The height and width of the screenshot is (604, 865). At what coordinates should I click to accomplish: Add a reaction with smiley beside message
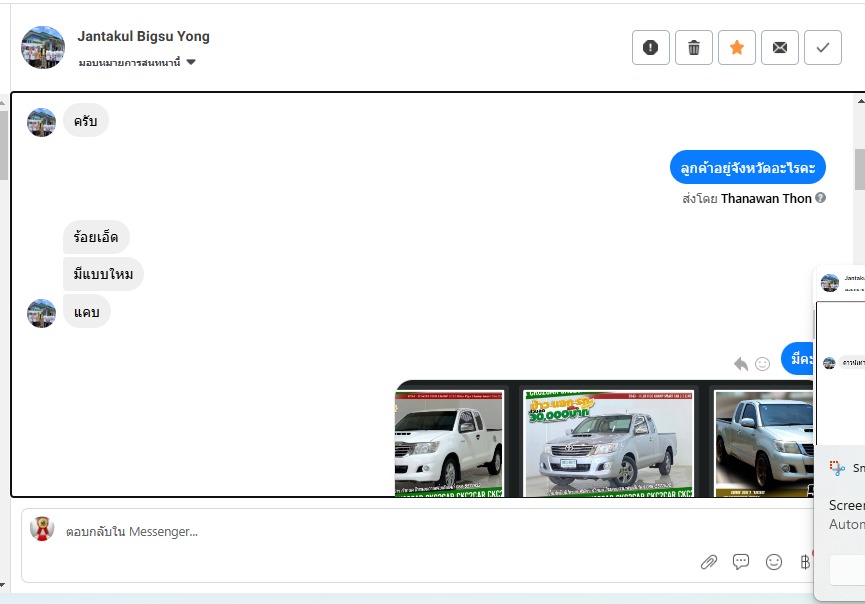[x=762, y=364]
